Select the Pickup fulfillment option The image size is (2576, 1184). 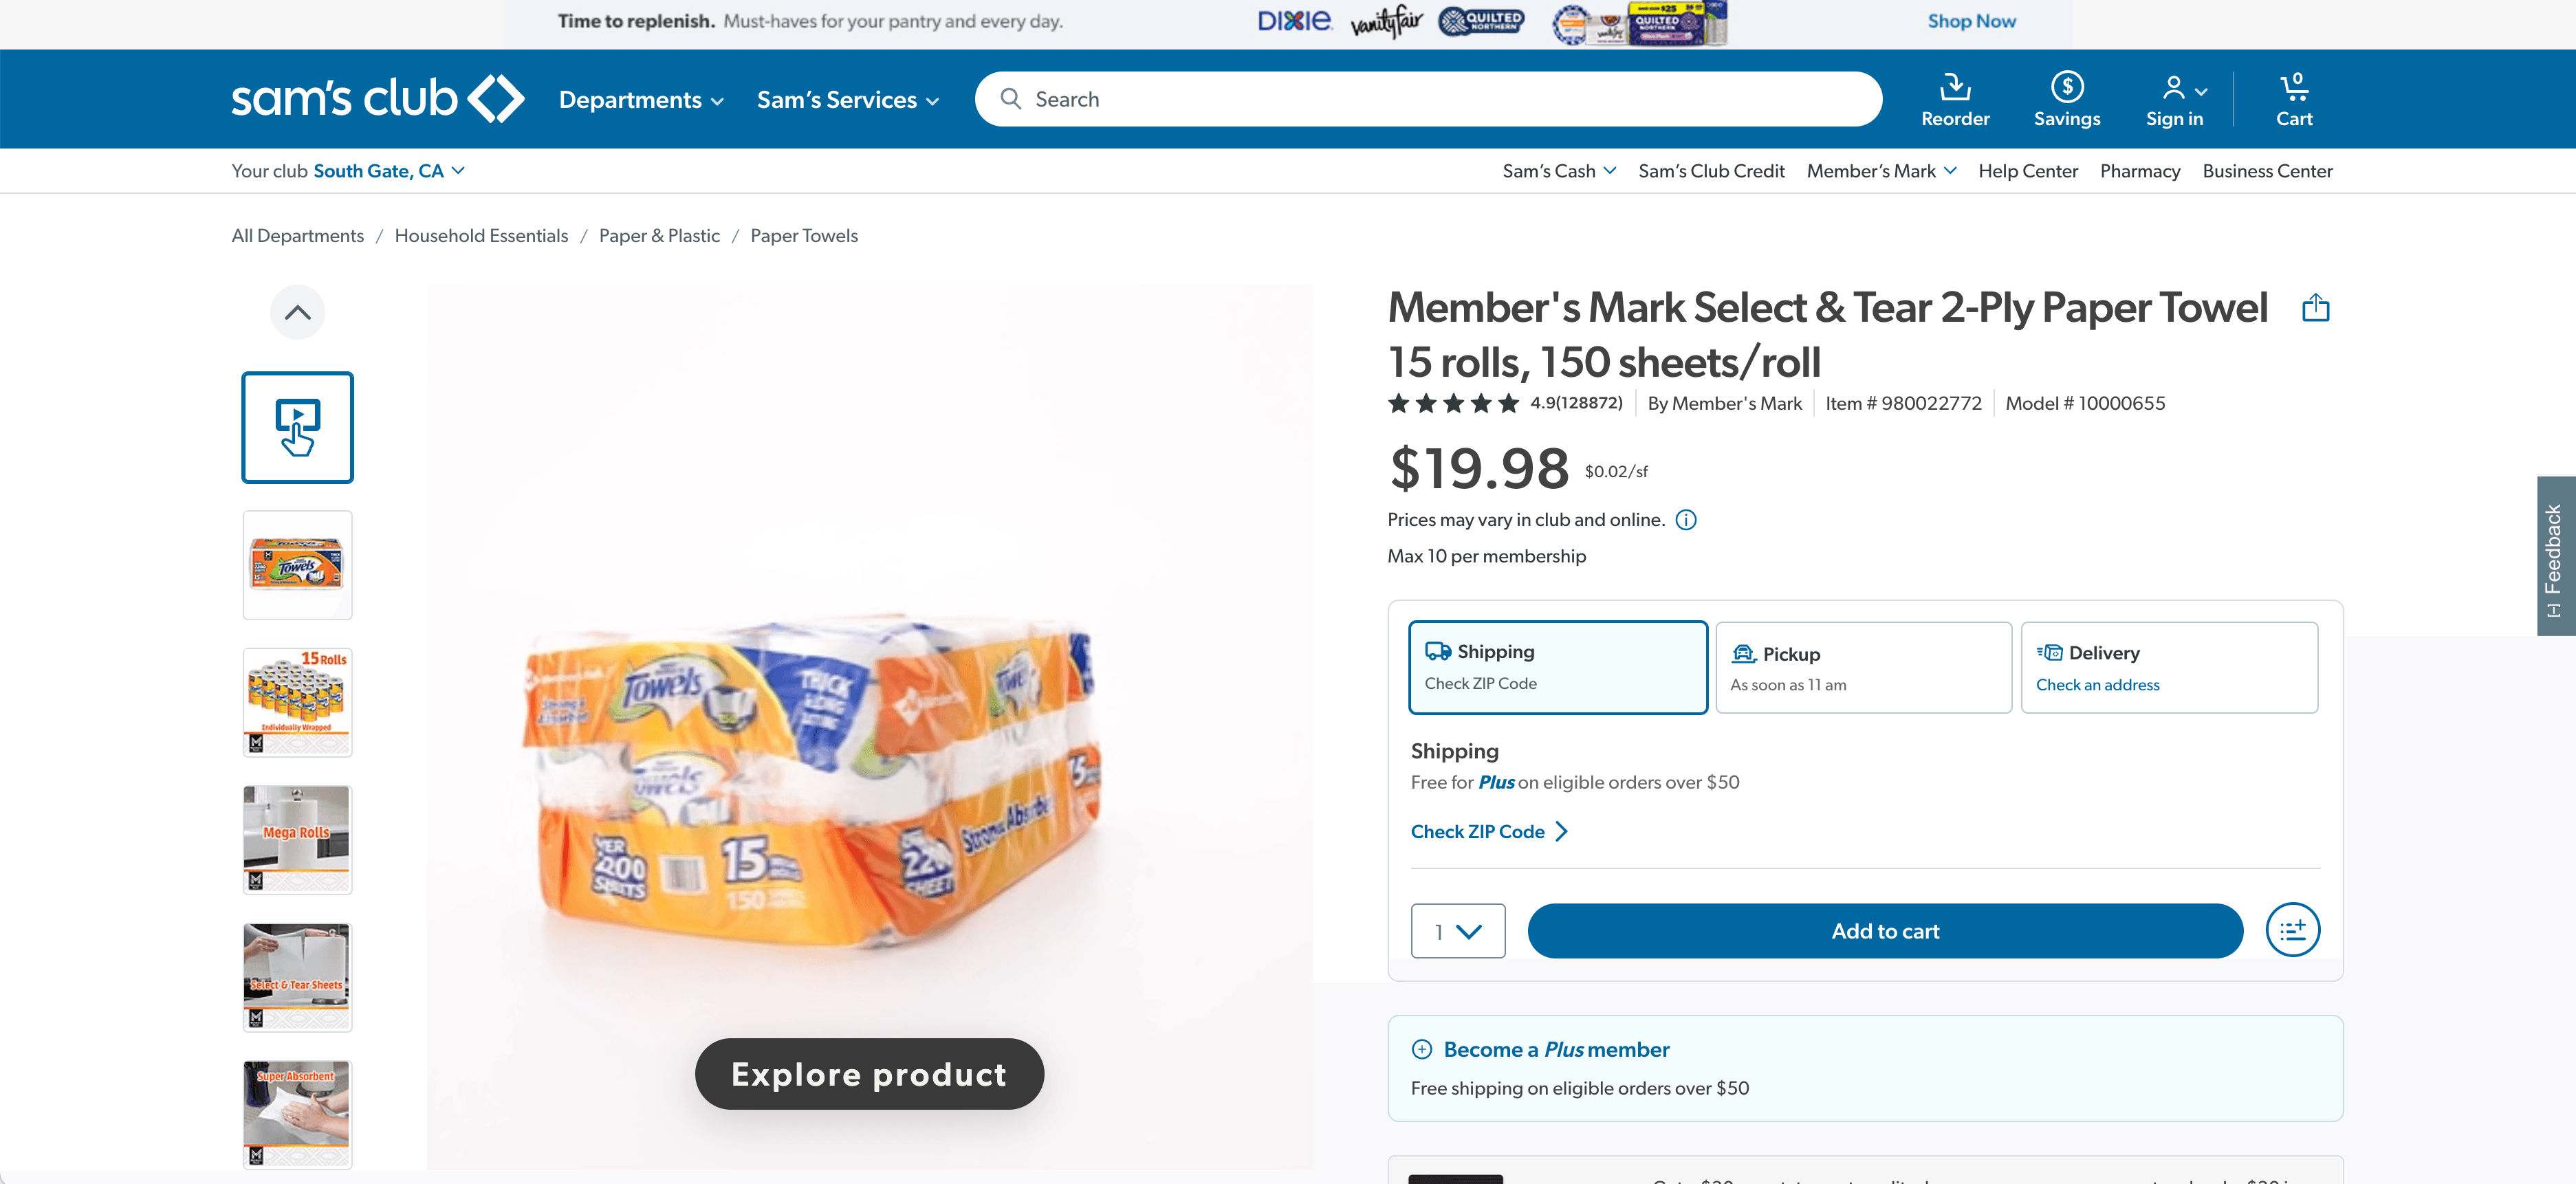[1862, 667]
